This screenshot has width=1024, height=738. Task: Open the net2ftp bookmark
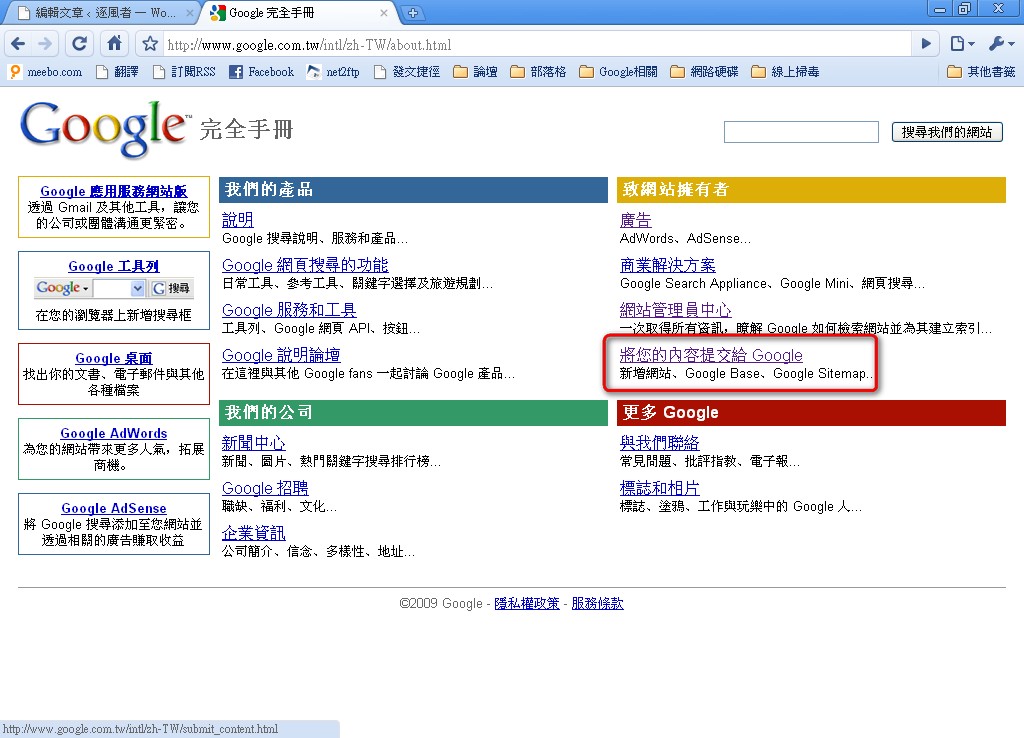point(333,72)
